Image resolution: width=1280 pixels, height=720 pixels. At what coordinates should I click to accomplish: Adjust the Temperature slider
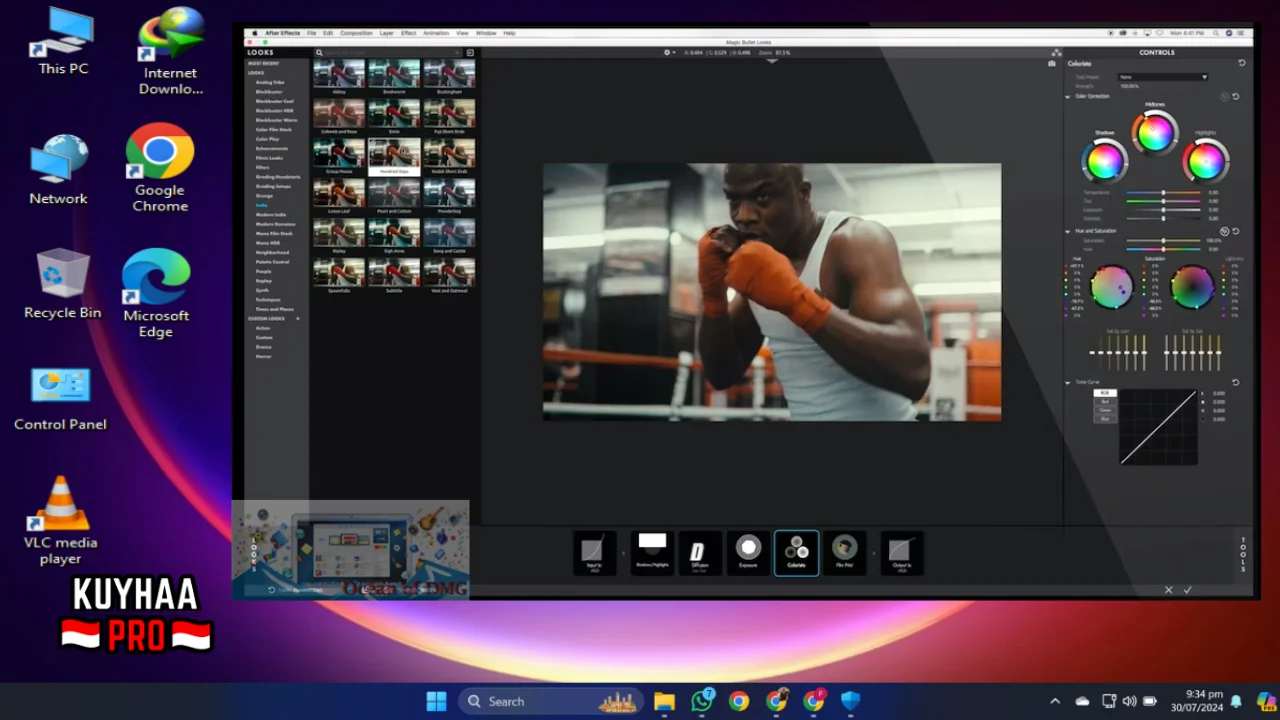[x=1163, y=193]
